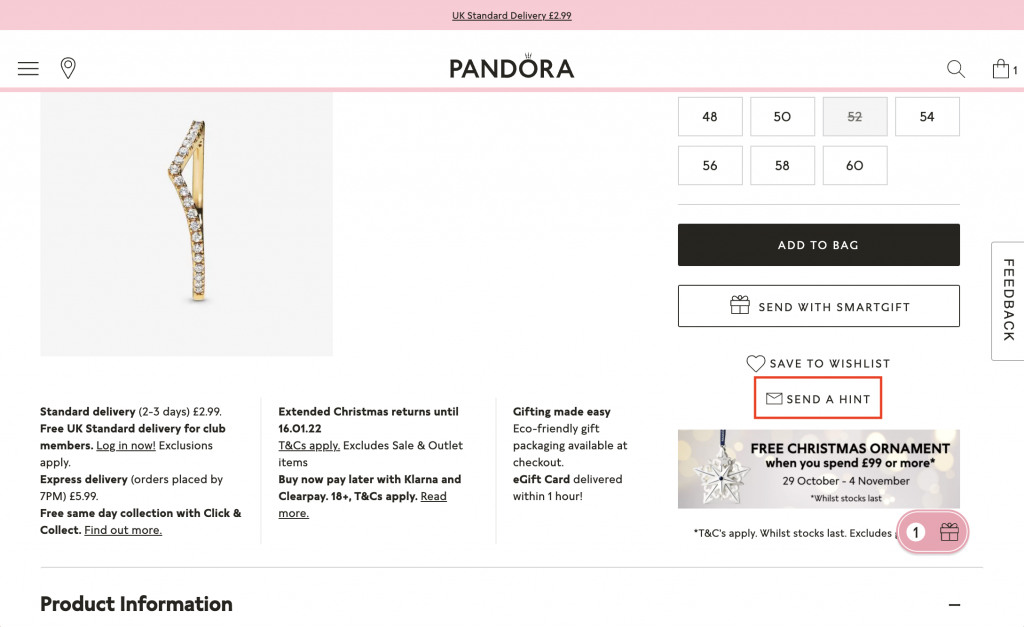View the shopping bag icon
1024x627 pixels.
pos(1001,68)
